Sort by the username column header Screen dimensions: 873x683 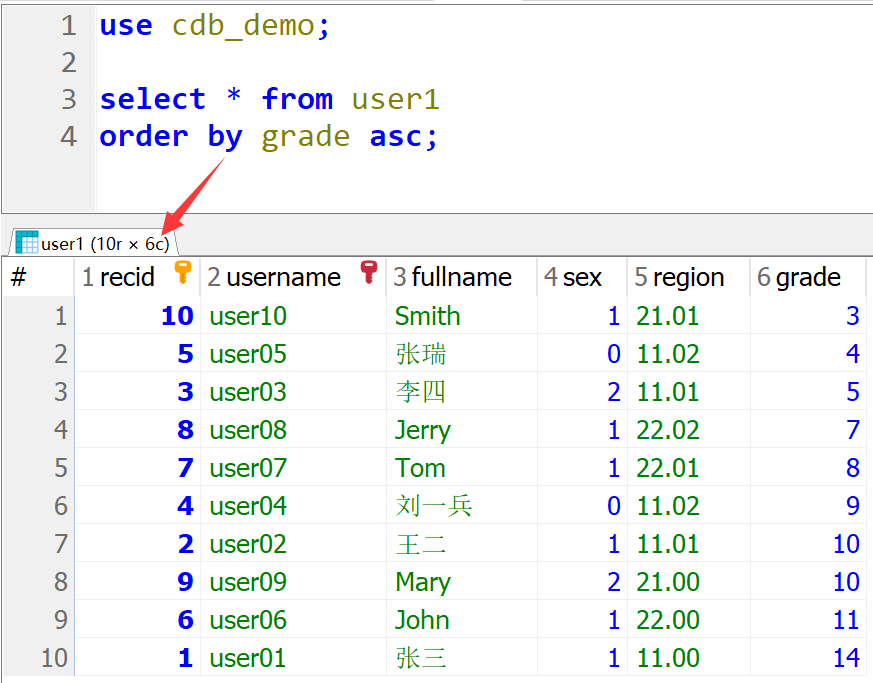283,277
